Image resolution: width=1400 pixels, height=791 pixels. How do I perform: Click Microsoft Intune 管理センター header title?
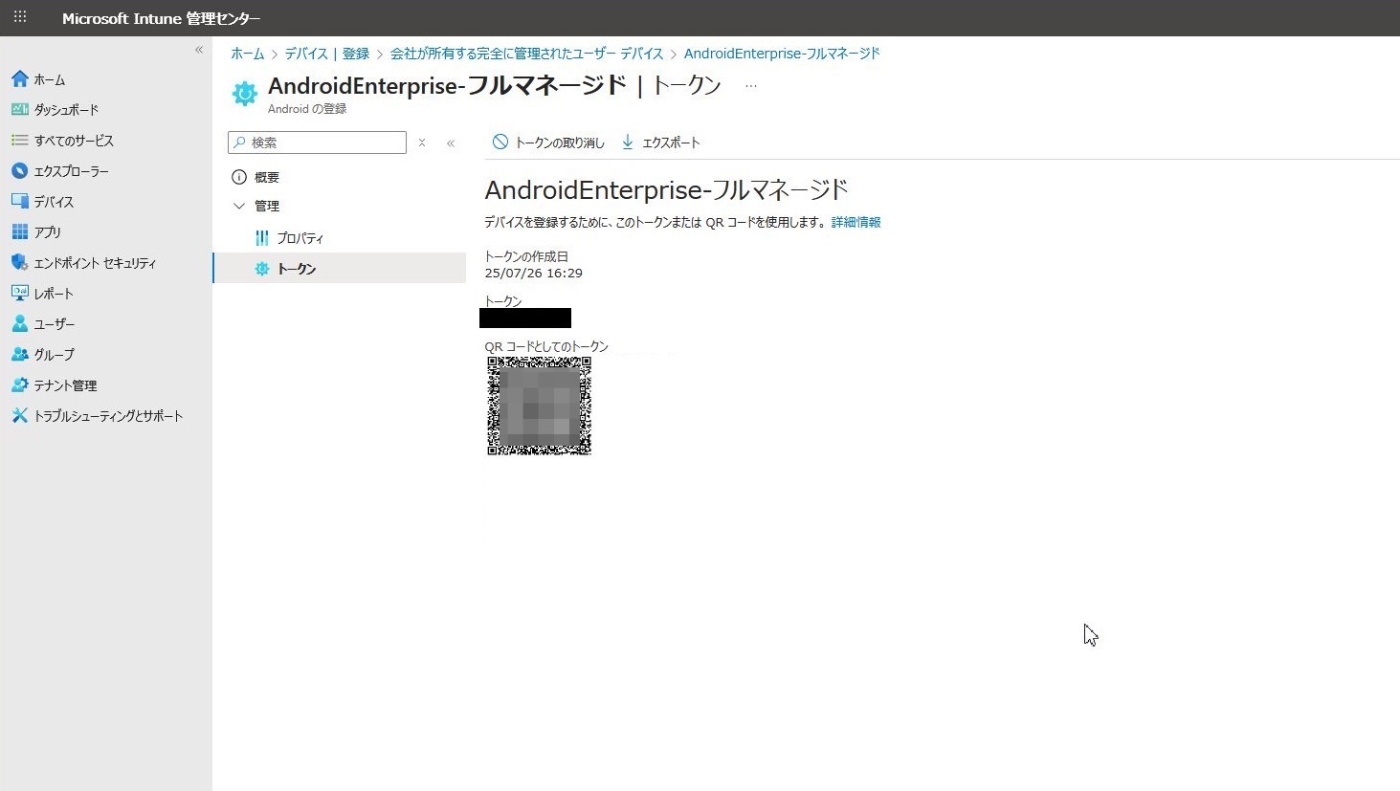click(x=161, y=19)
